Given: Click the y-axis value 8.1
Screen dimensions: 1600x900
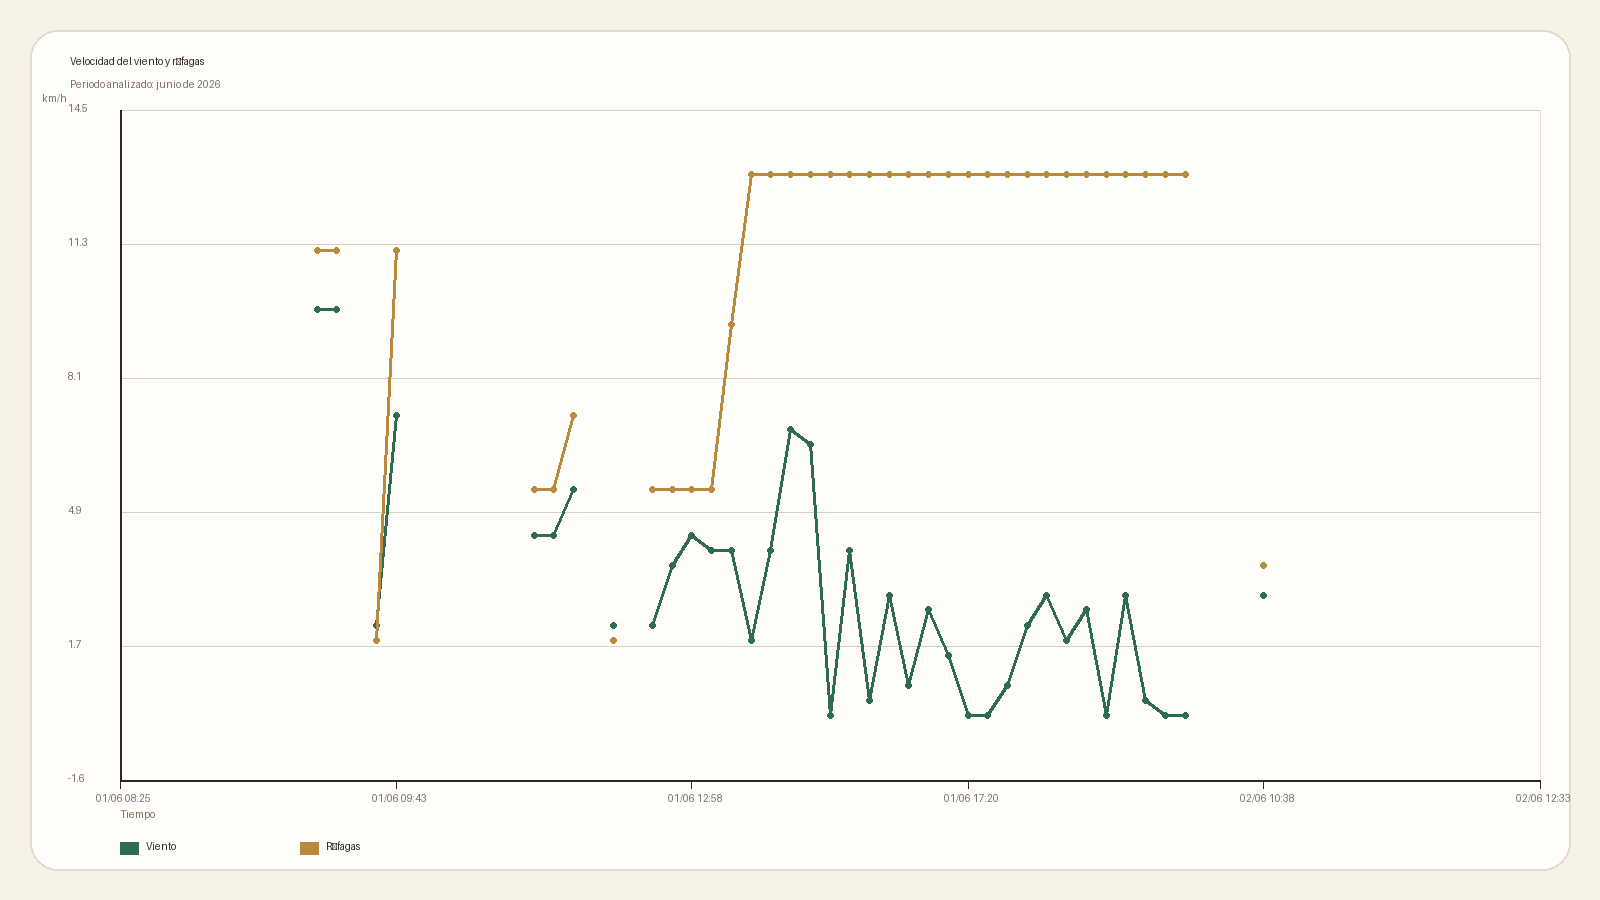Looking at the screenshot, I should tap(75, 377).
